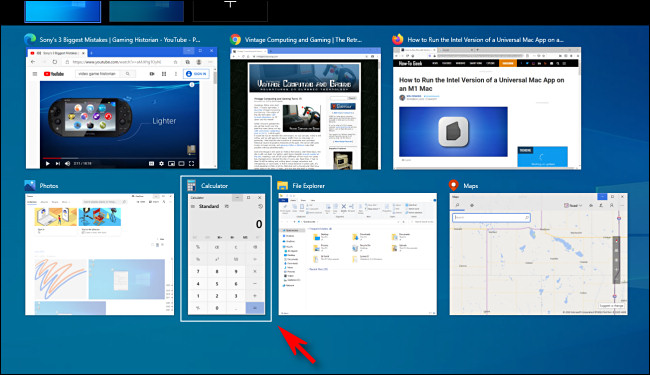Click the Chrome icon beside Vintage Computing title
Image resolution: width=650 pixels, height=375 pixels.
coord(235,39)
